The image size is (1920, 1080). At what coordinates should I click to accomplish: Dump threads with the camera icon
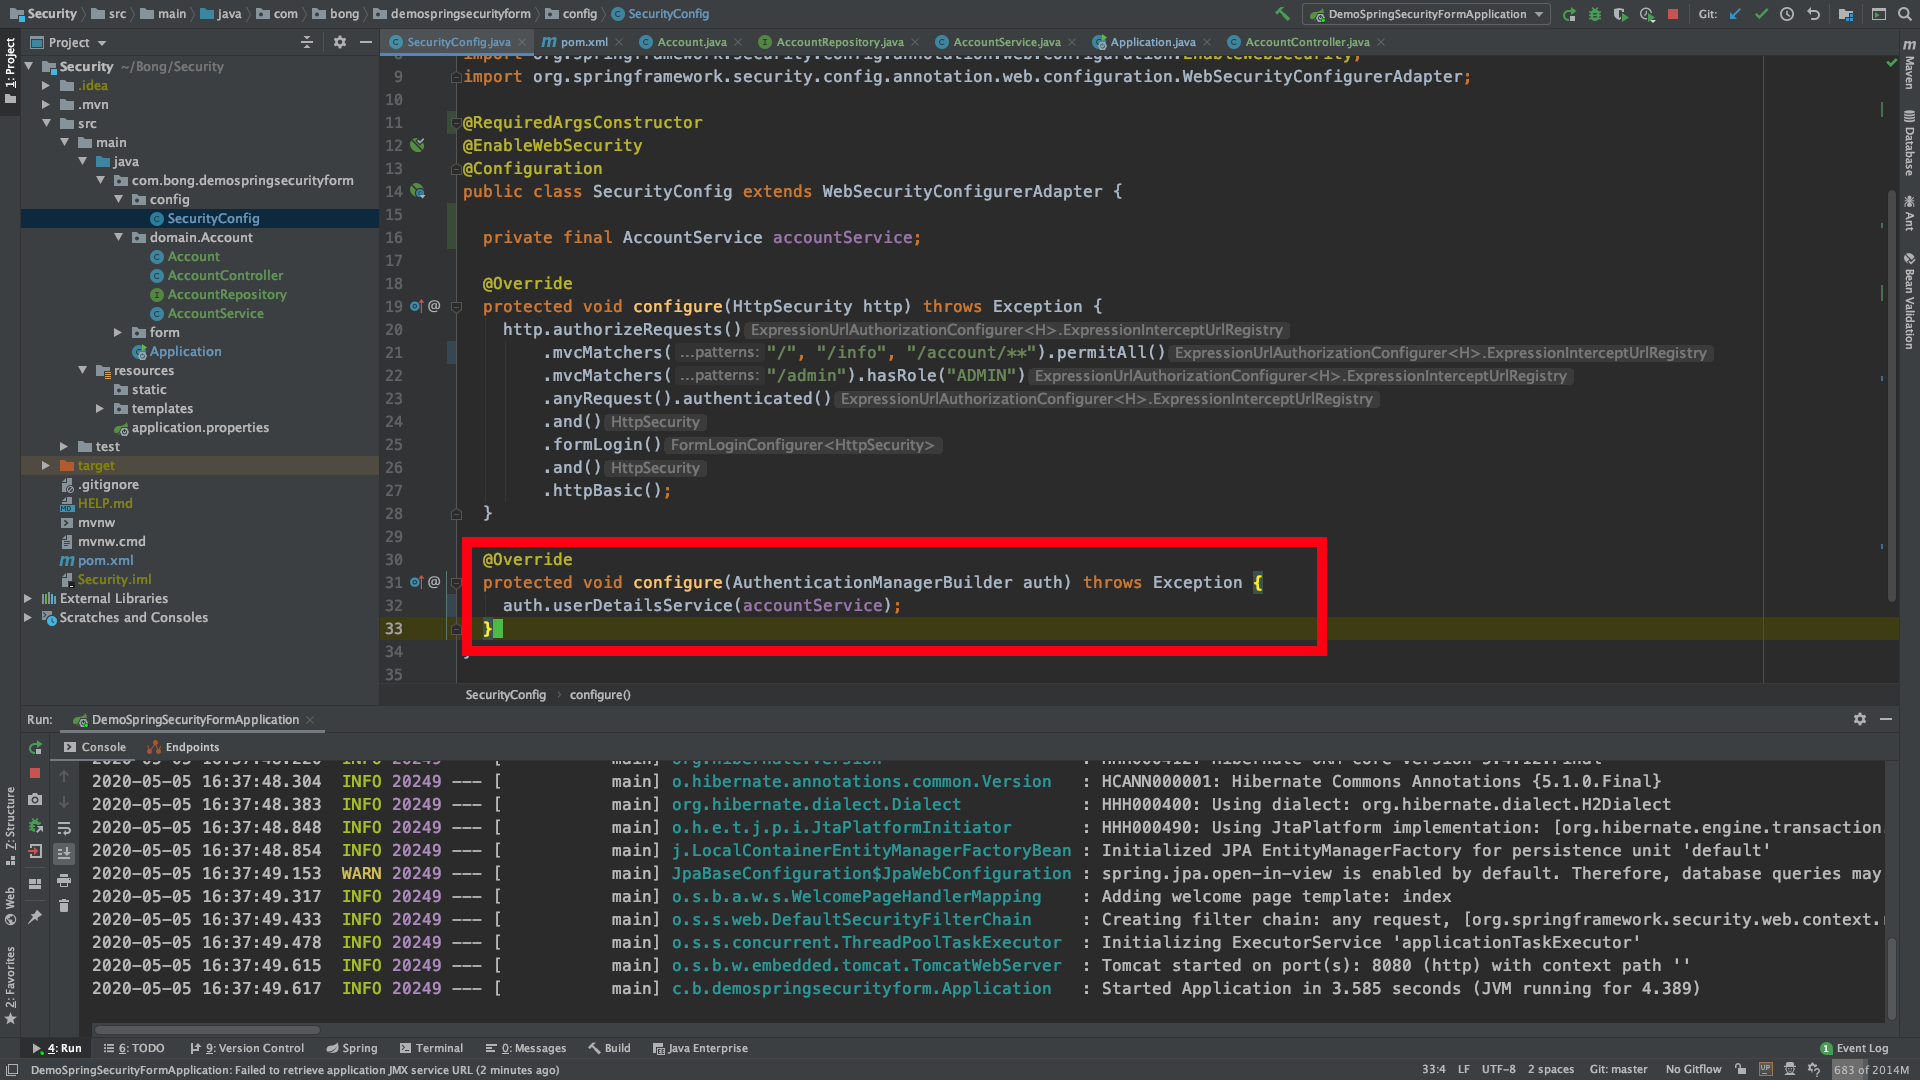pyautogui.click(x=35, y=800)
